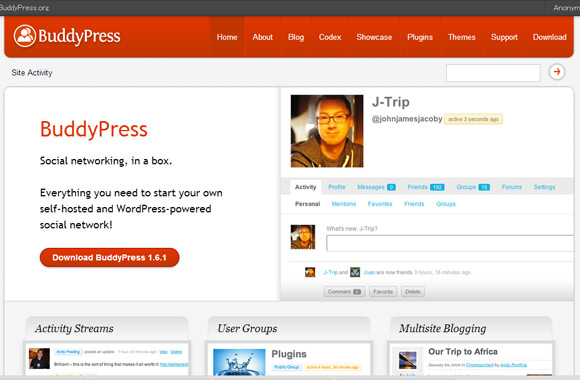The width and height of the screenshot is (580, 380).
Task: Delete the friendship activity entry
Action: pyautogui.click(x=413, y=292)
